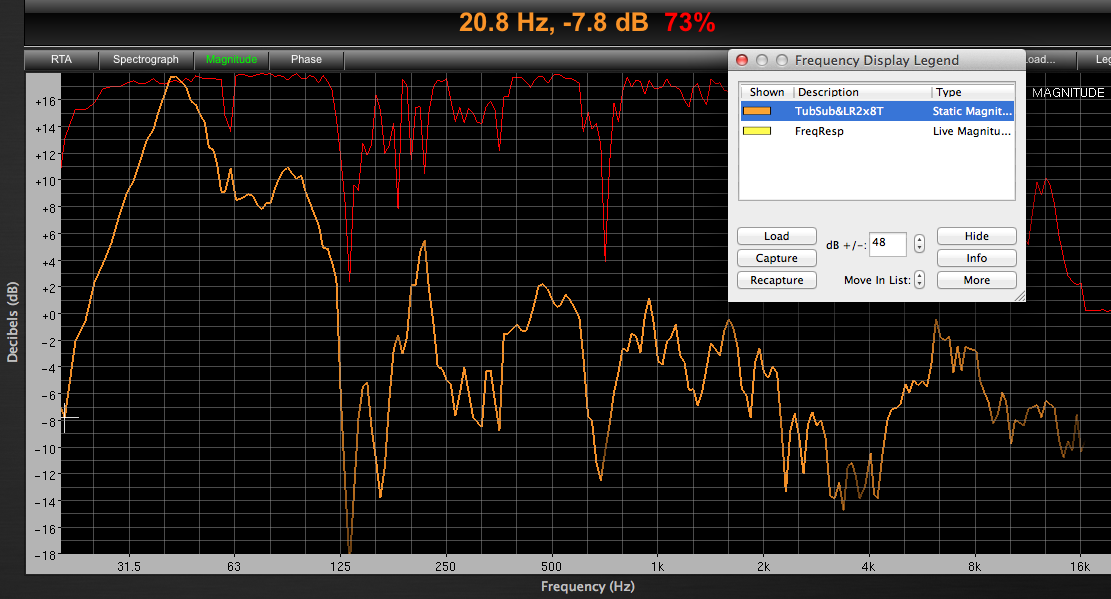Viewport: 1111px width, 599px height.
Task: Click the Move In List stepper
Action: pyautogui.click(x=919, y=280)
